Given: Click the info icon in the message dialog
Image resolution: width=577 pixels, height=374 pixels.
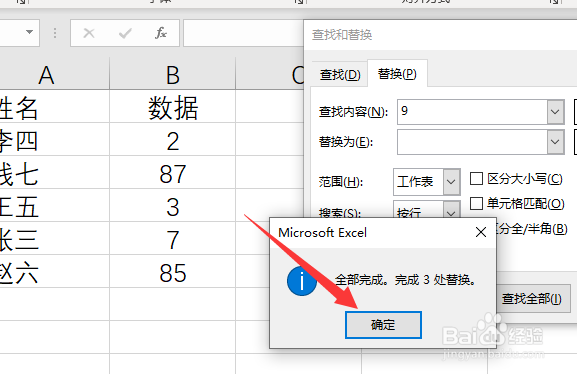Looking at the screenshot, I should [302, 281].
